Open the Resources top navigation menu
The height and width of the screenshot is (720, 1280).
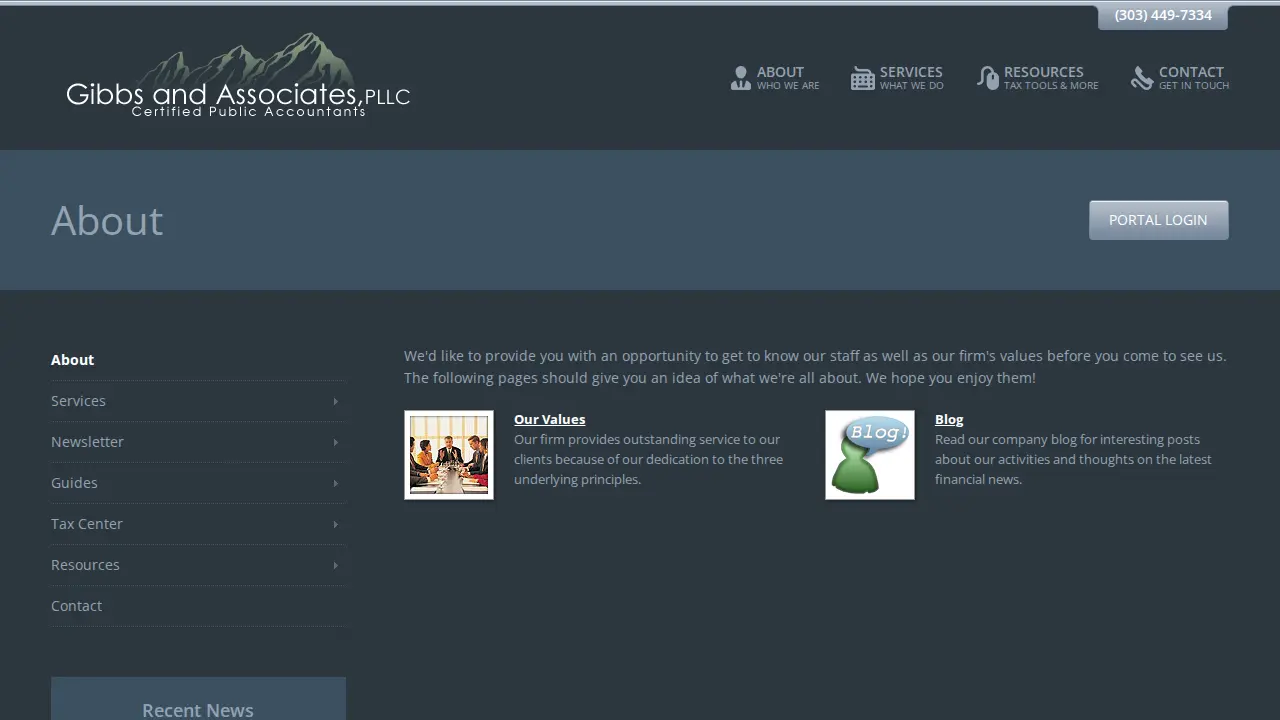tap(1038, 78)
